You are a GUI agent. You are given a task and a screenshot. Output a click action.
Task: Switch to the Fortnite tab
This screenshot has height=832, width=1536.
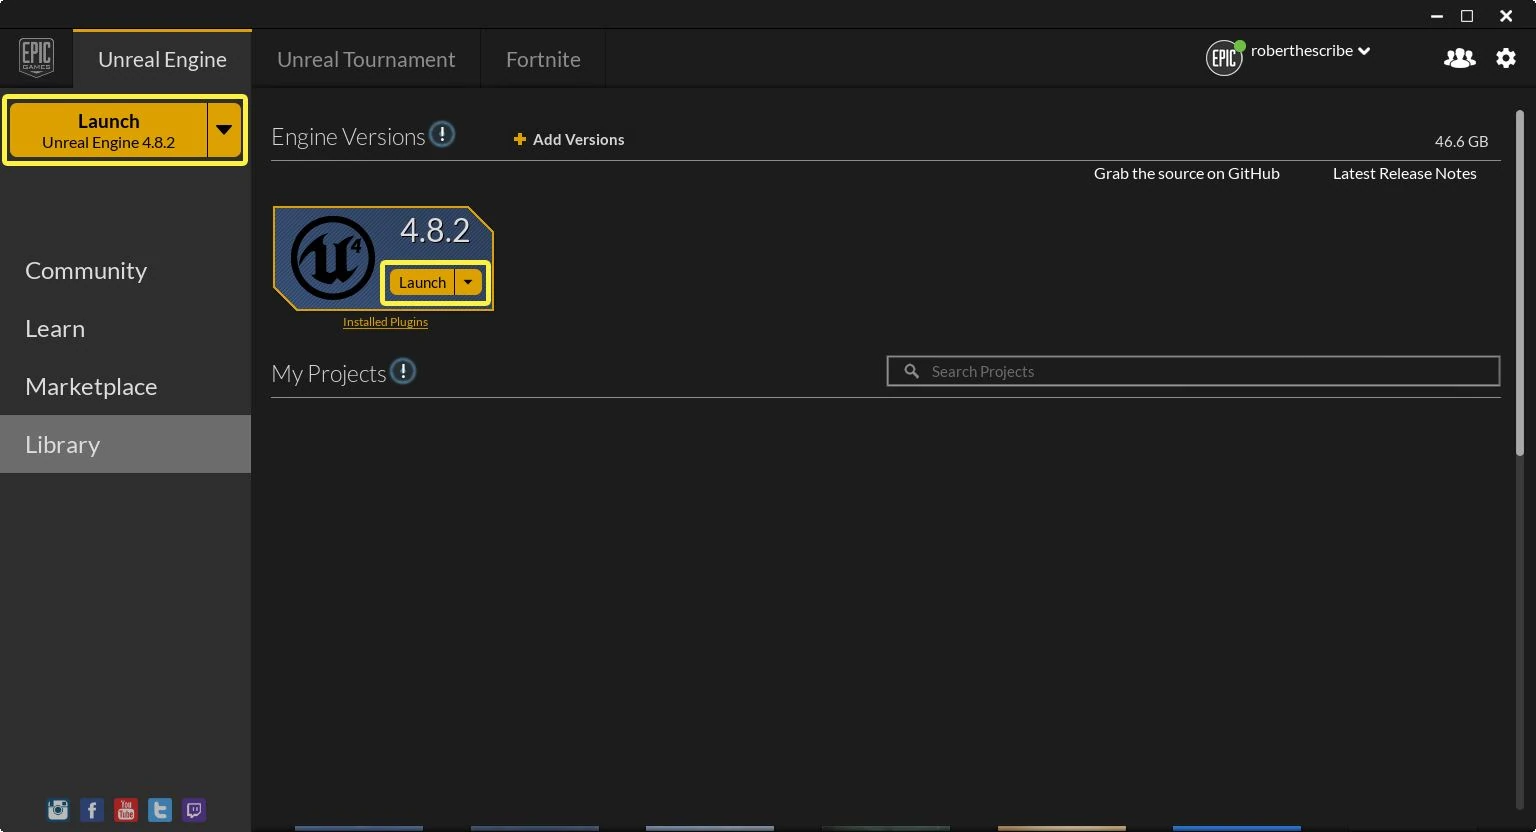[543, 59]
